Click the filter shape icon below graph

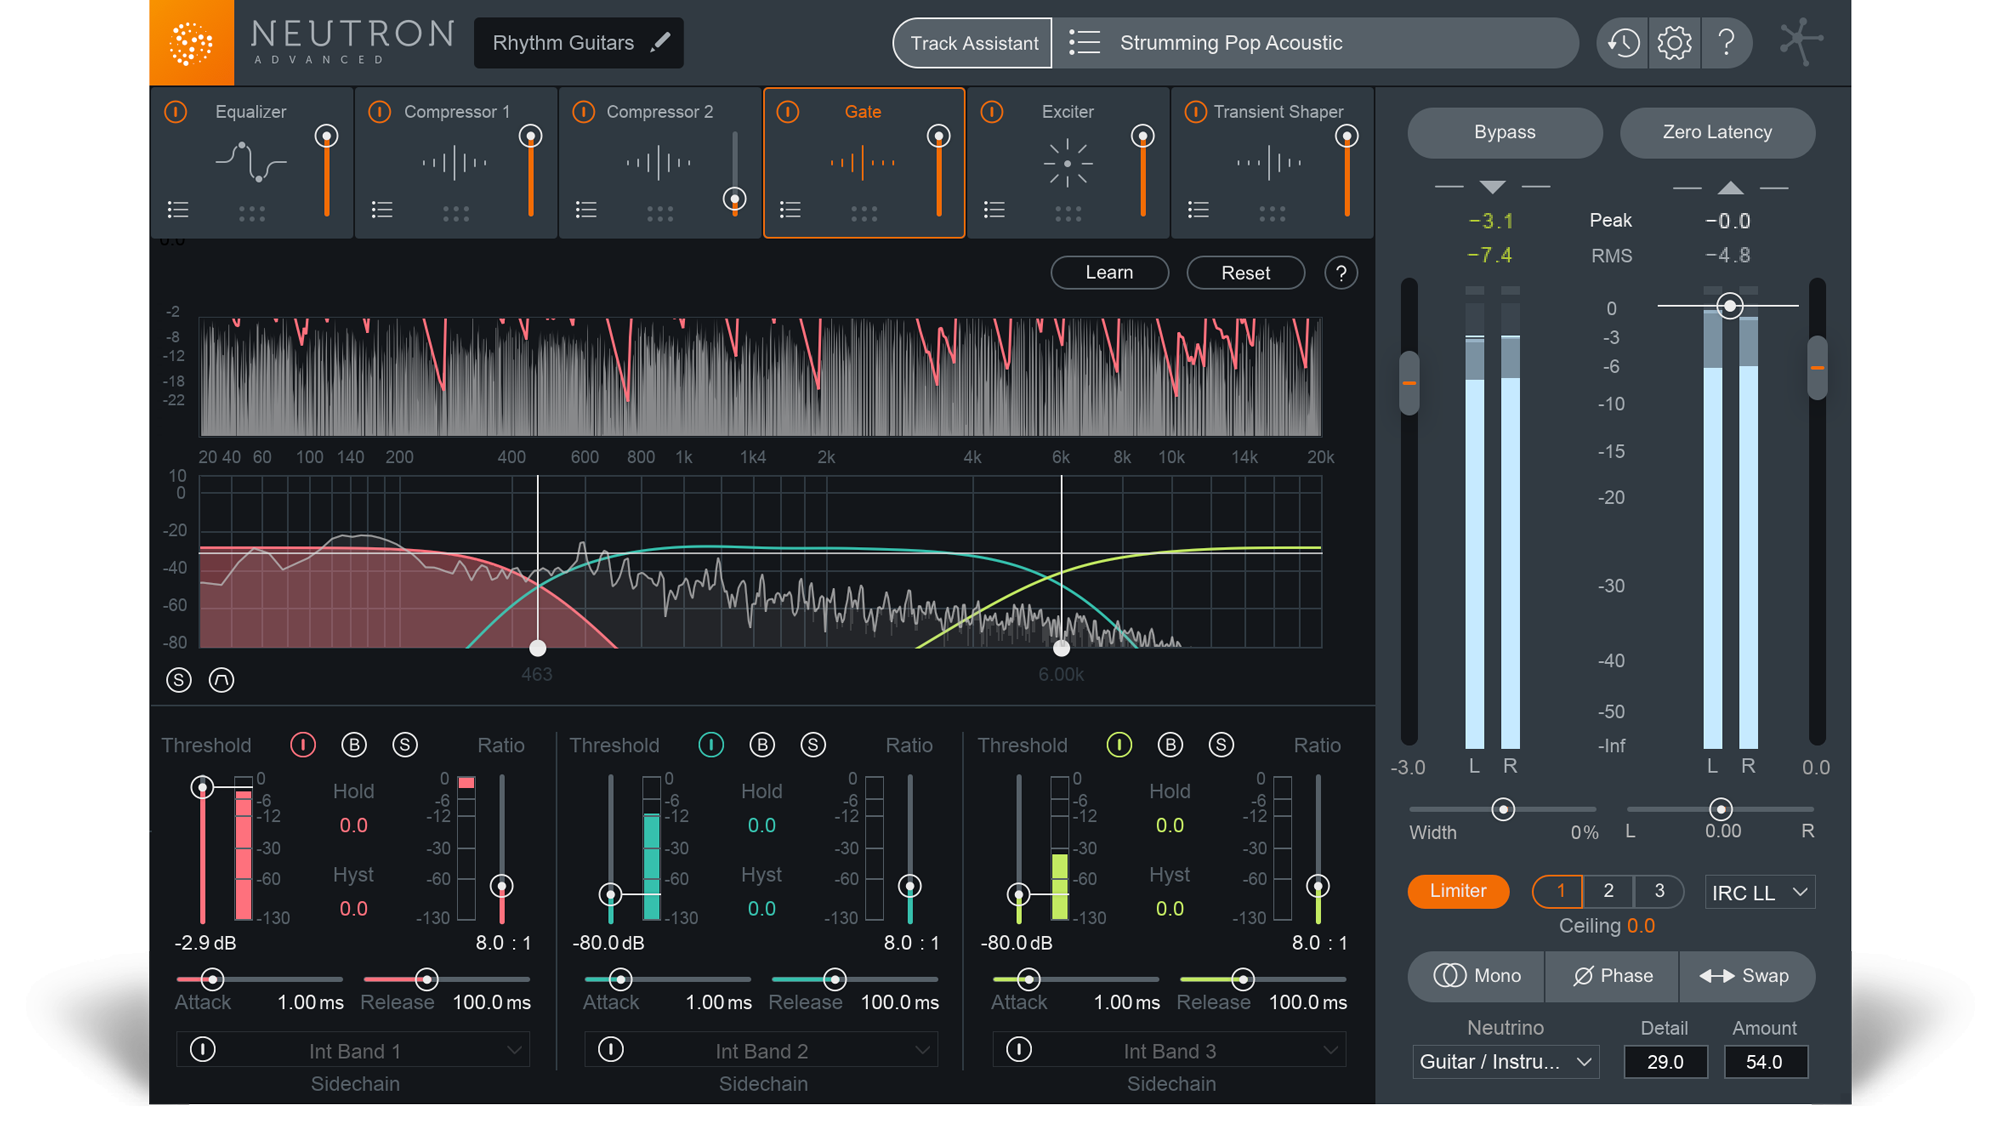(x=221, y=680)
